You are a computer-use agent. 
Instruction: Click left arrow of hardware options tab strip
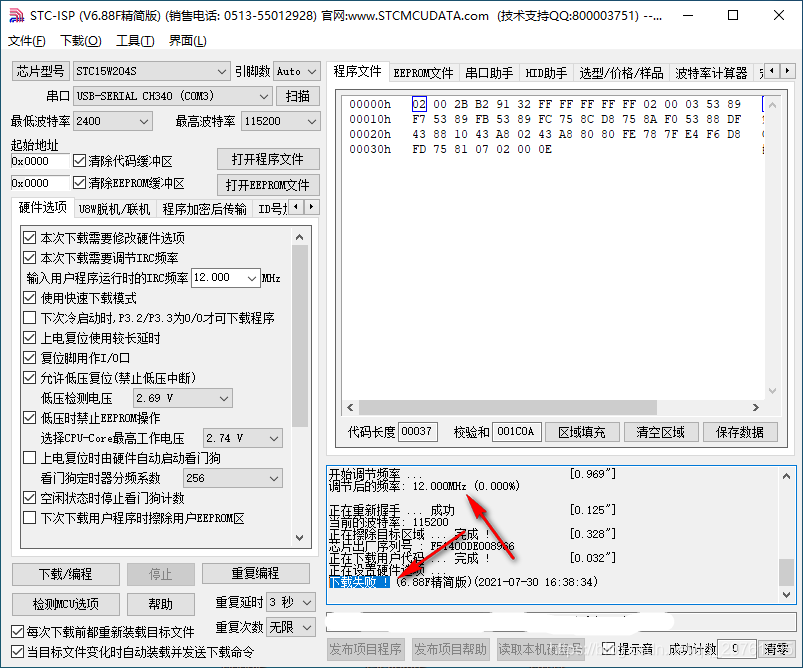(295, 207)
